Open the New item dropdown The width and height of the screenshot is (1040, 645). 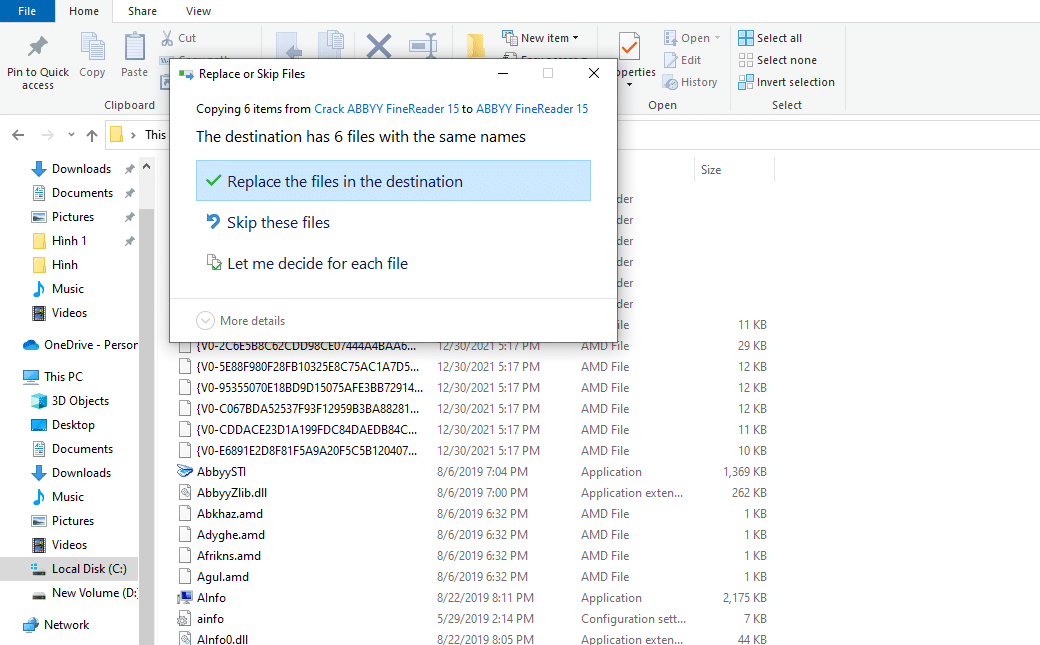tap(541, 38)
